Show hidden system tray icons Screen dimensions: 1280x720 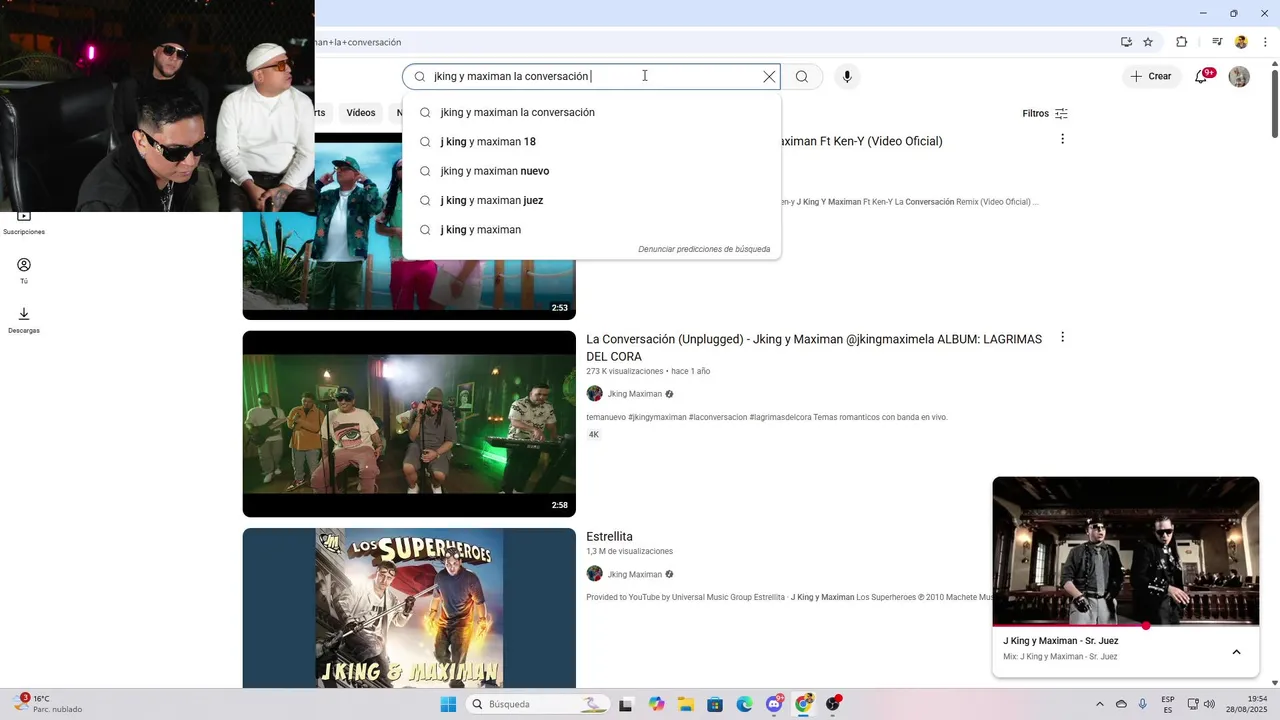(x=1100, y=704)
